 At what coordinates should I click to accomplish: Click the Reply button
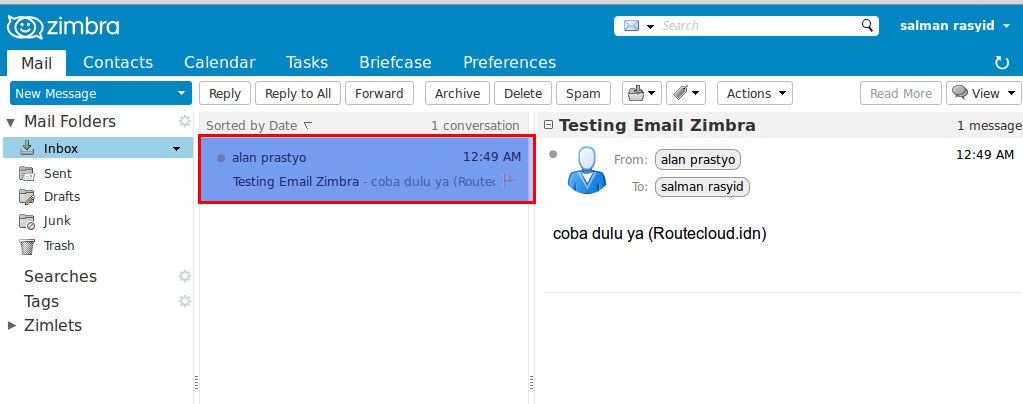(x=225, y=93)
